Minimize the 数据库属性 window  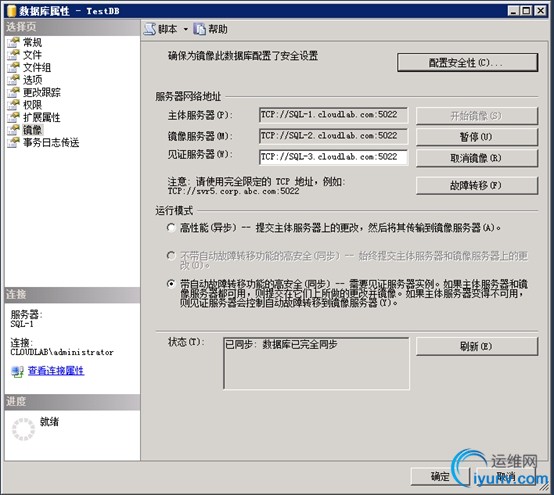[514, 11]
